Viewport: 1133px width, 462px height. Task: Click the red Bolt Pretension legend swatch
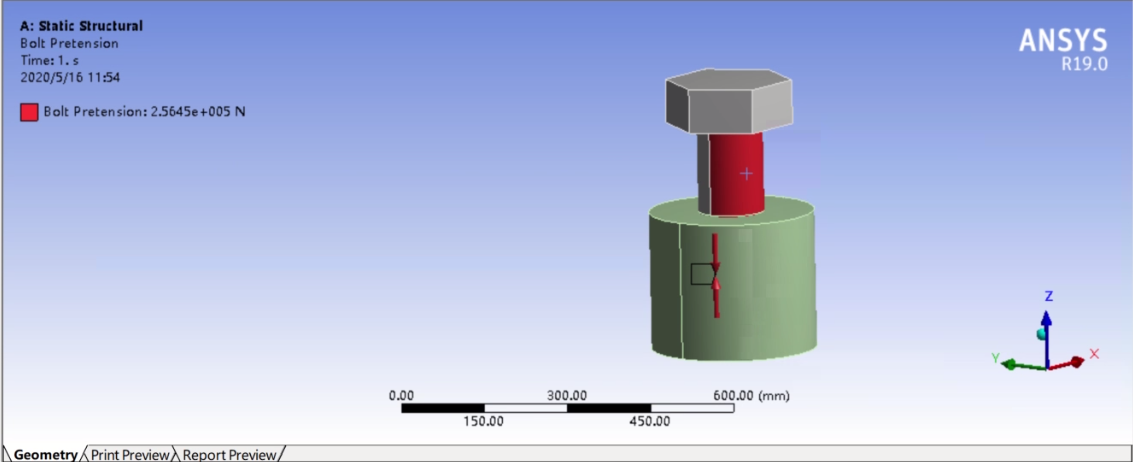[x=29, y=112]
